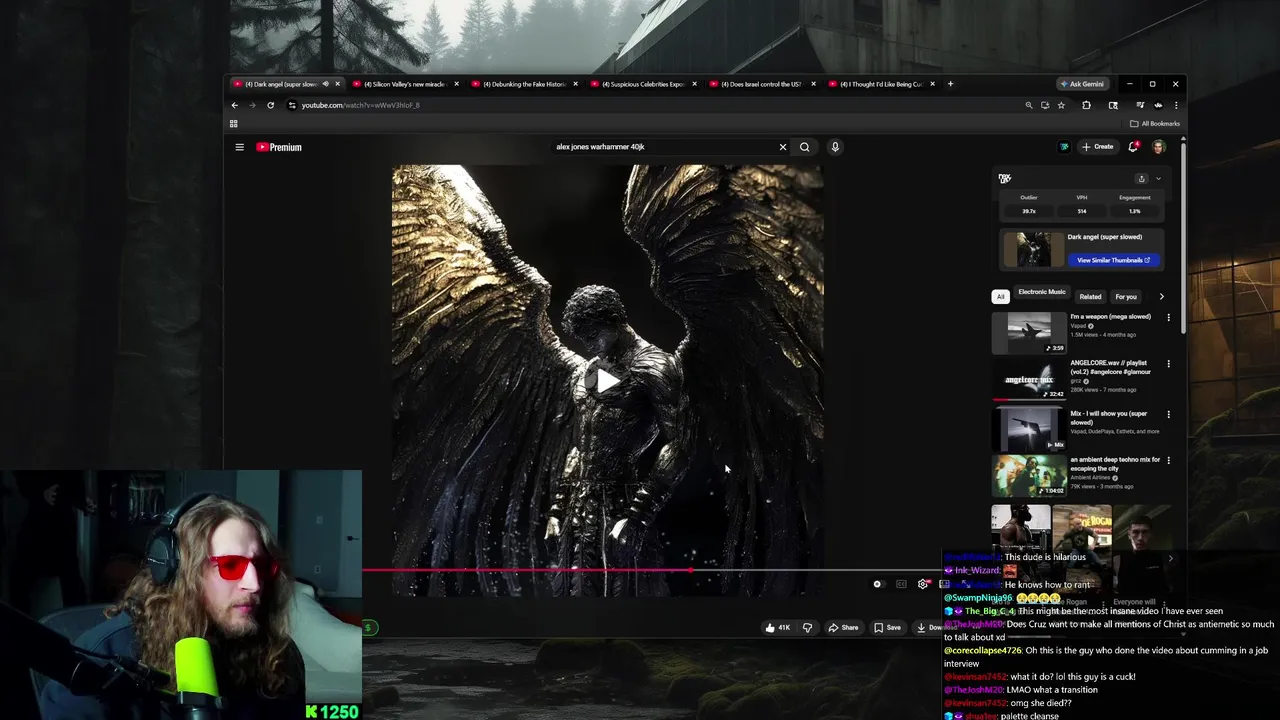Click the Ask Gemini button
Screen dimensions: 1280x720
[x=1082, y=84]
